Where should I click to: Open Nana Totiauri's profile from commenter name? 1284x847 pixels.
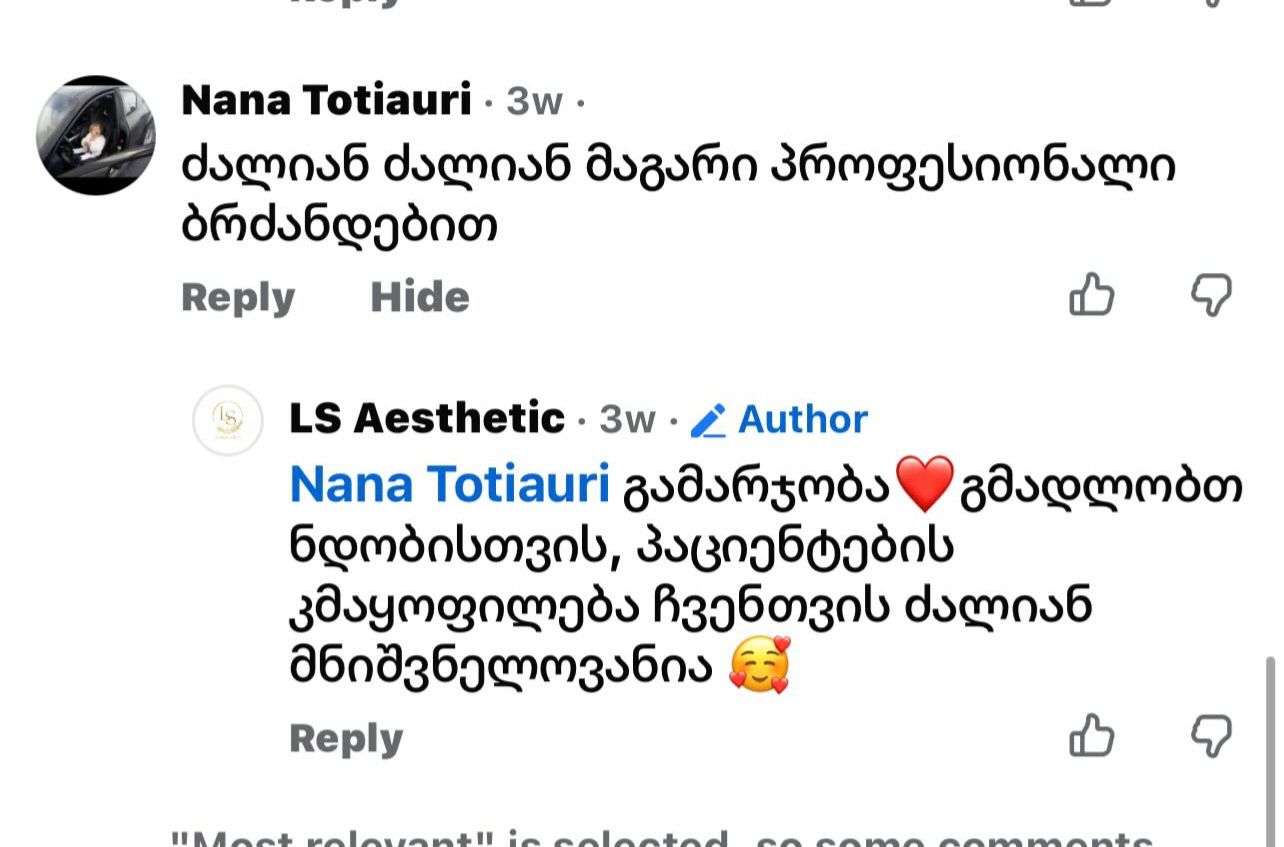(x=326, y=101)
